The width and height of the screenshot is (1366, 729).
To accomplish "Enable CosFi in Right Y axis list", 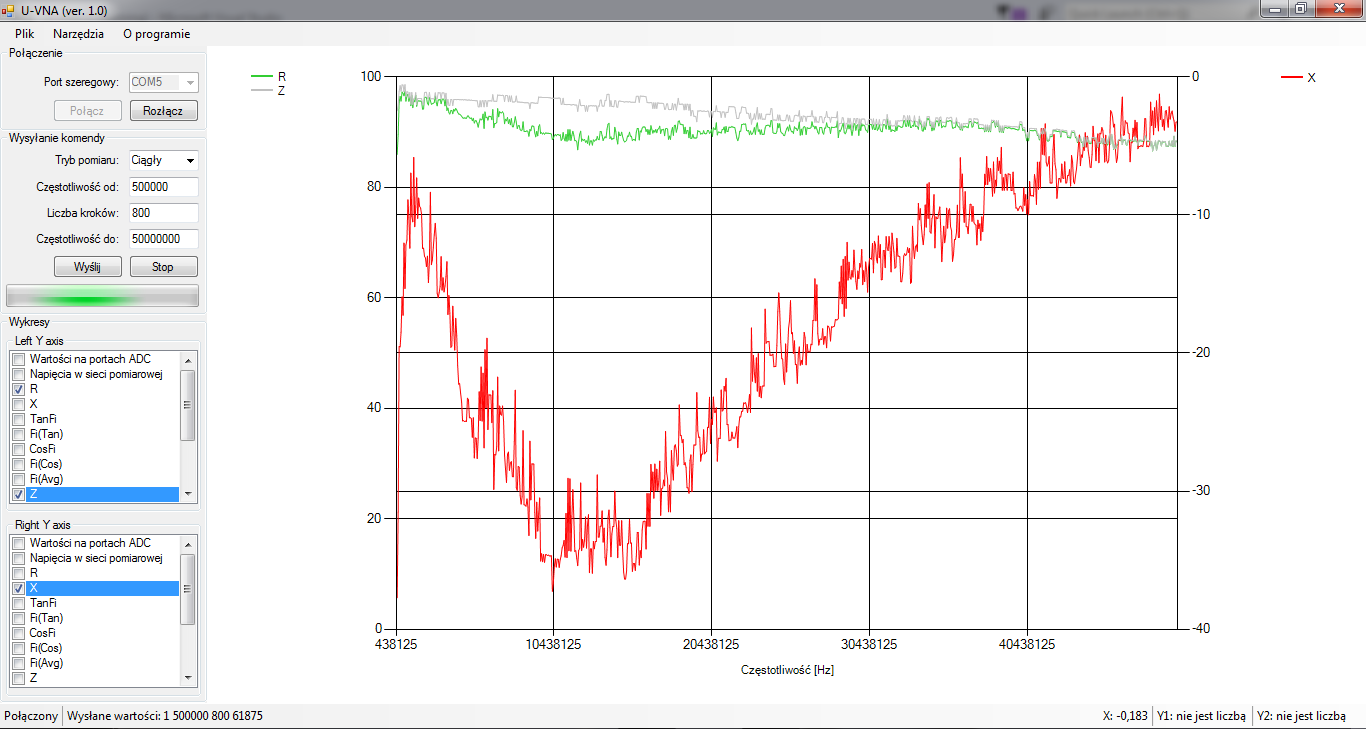I will click(18, 633).
